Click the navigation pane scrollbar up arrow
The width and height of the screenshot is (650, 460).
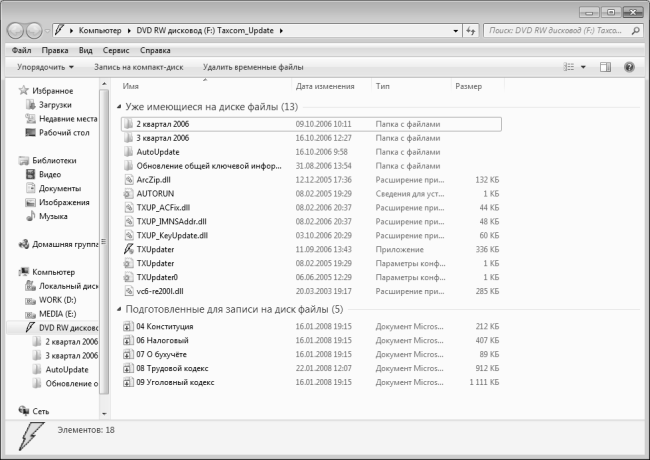pos(104,84)
